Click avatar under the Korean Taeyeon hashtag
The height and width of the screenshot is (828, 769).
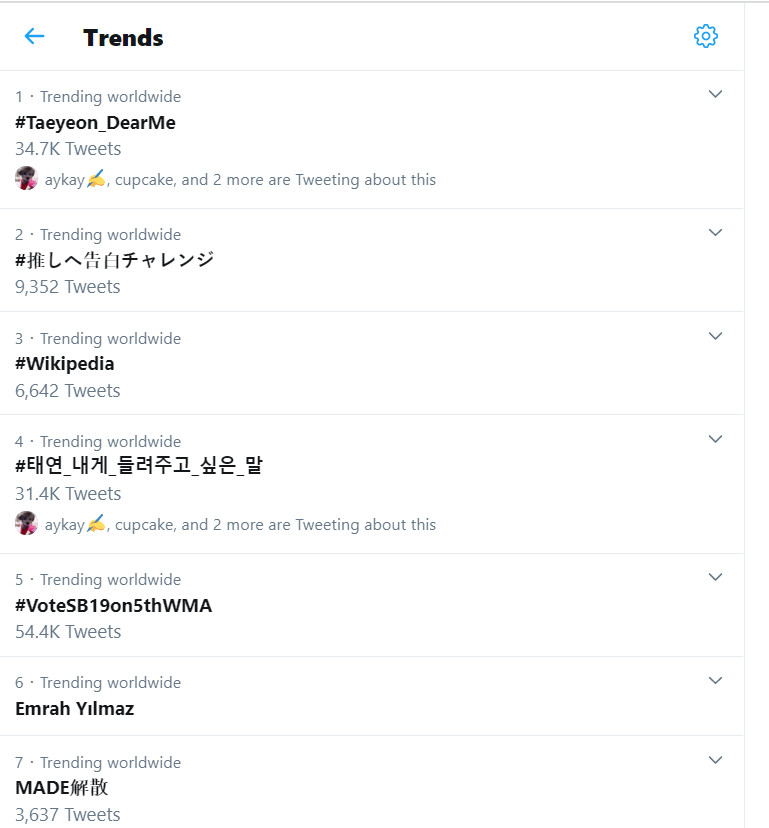(x=26, y=523)
